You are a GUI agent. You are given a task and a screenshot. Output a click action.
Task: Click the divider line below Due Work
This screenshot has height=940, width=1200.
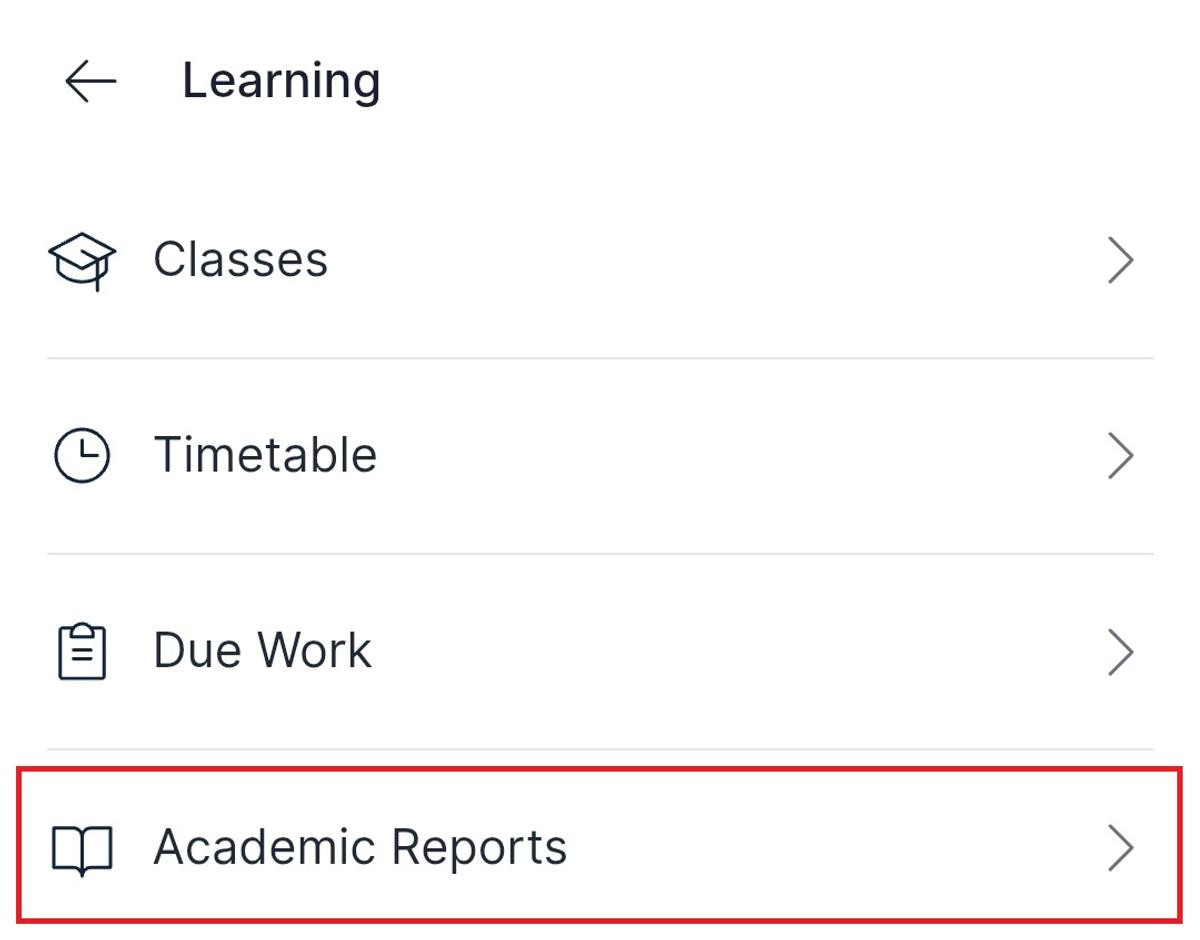click(600, 749)
